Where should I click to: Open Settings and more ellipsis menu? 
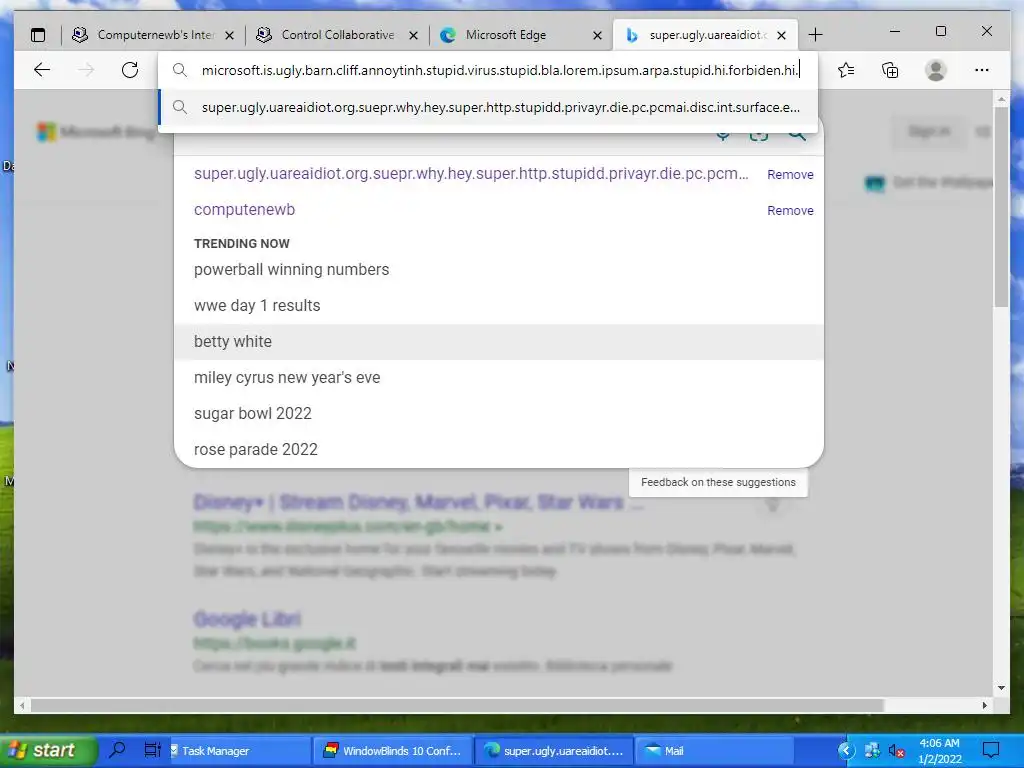pos(982,70)
